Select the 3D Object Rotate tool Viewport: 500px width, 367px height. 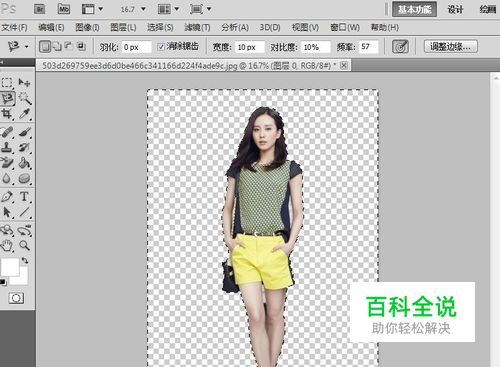(x=7, y=230)
